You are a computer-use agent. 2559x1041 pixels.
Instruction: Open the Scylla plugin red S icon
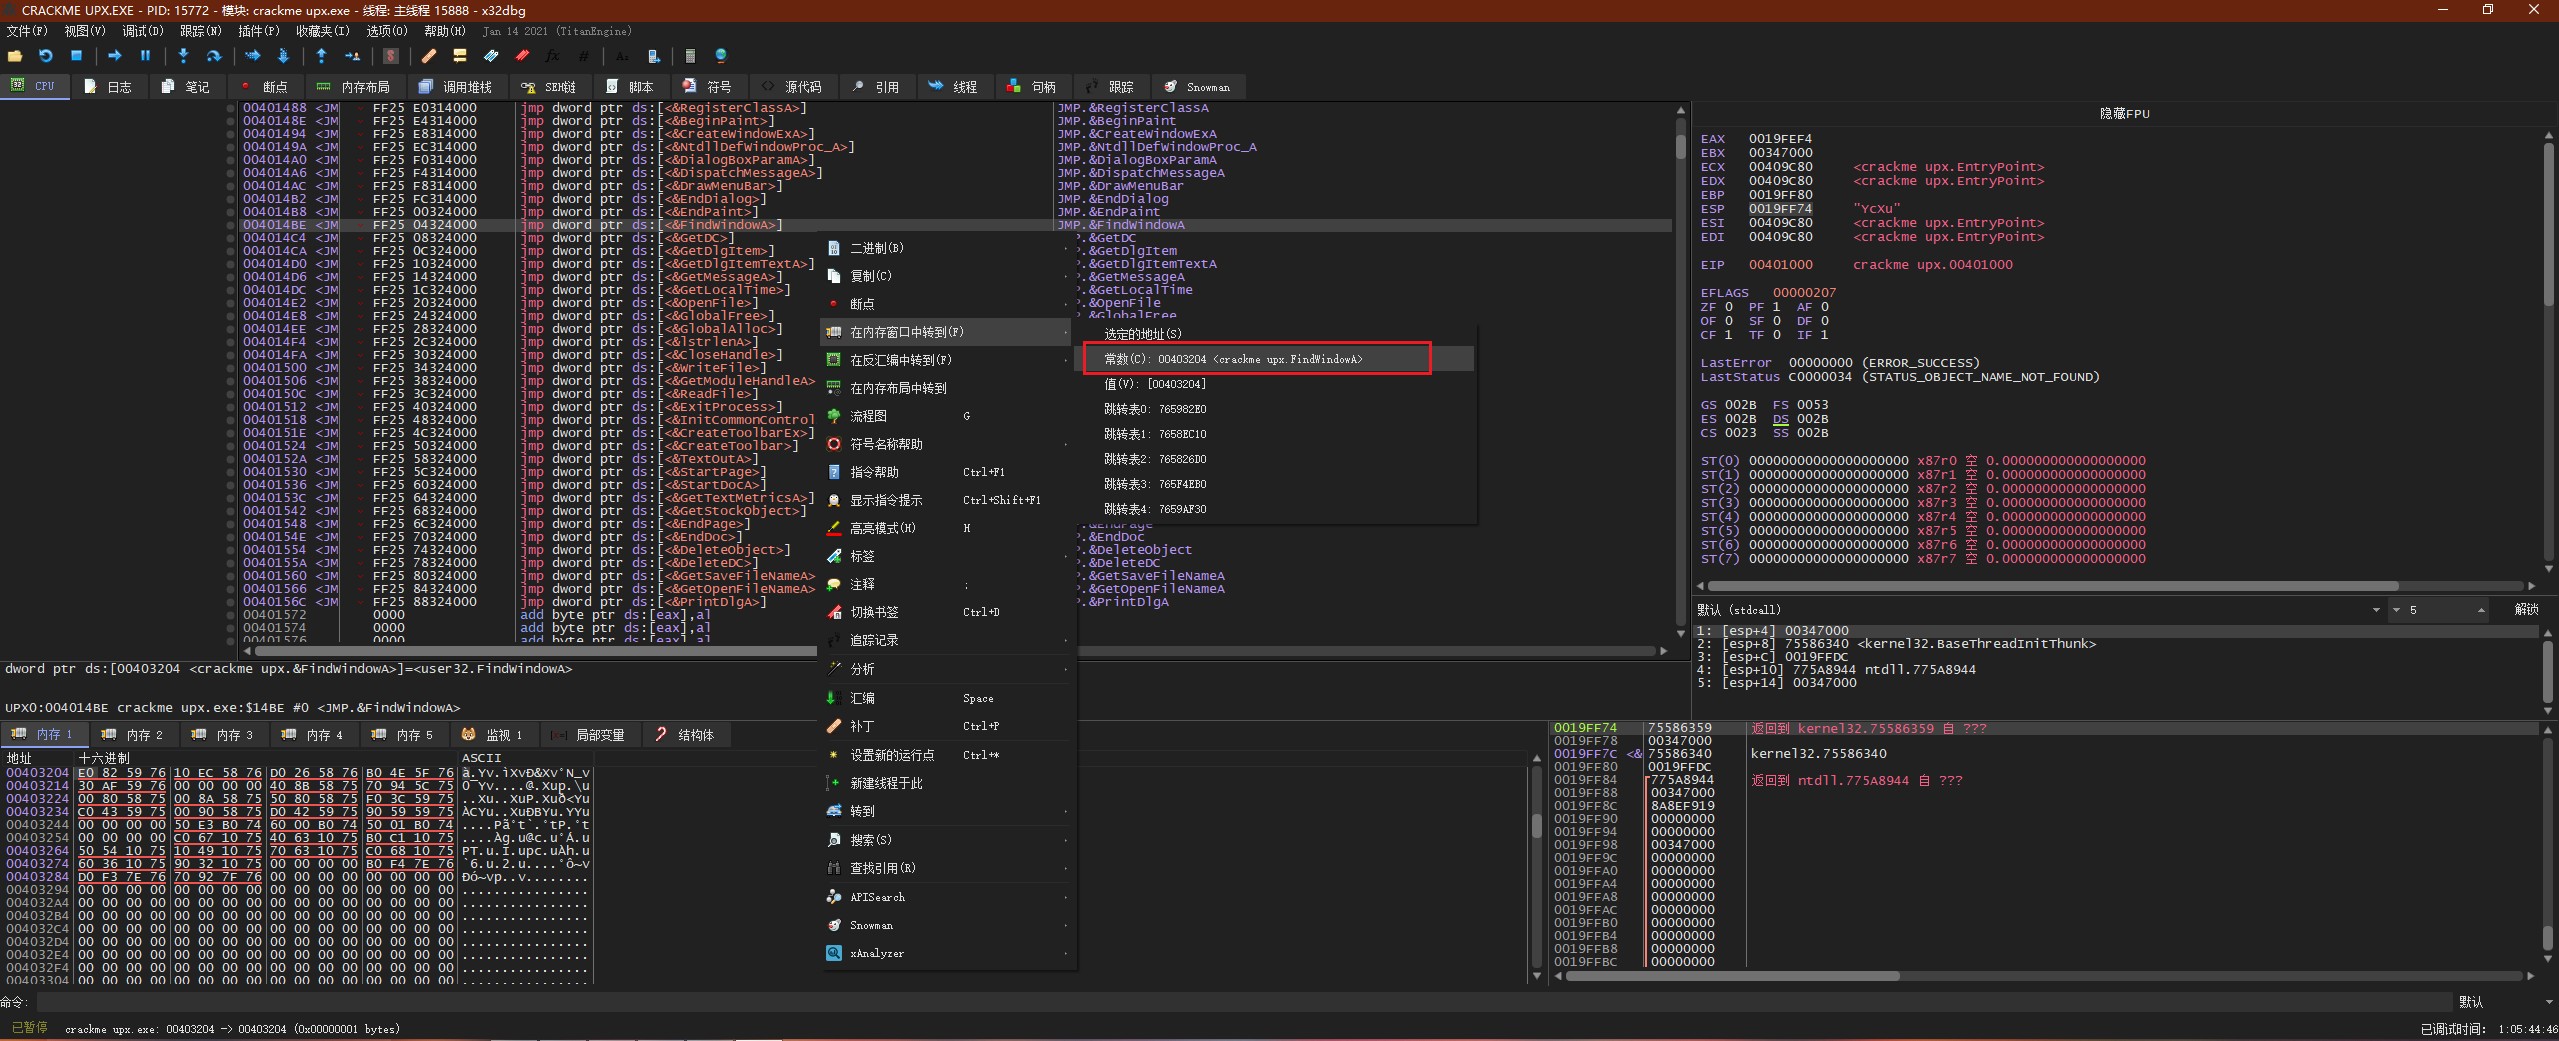pyautogui.click(x=391, y=56)
